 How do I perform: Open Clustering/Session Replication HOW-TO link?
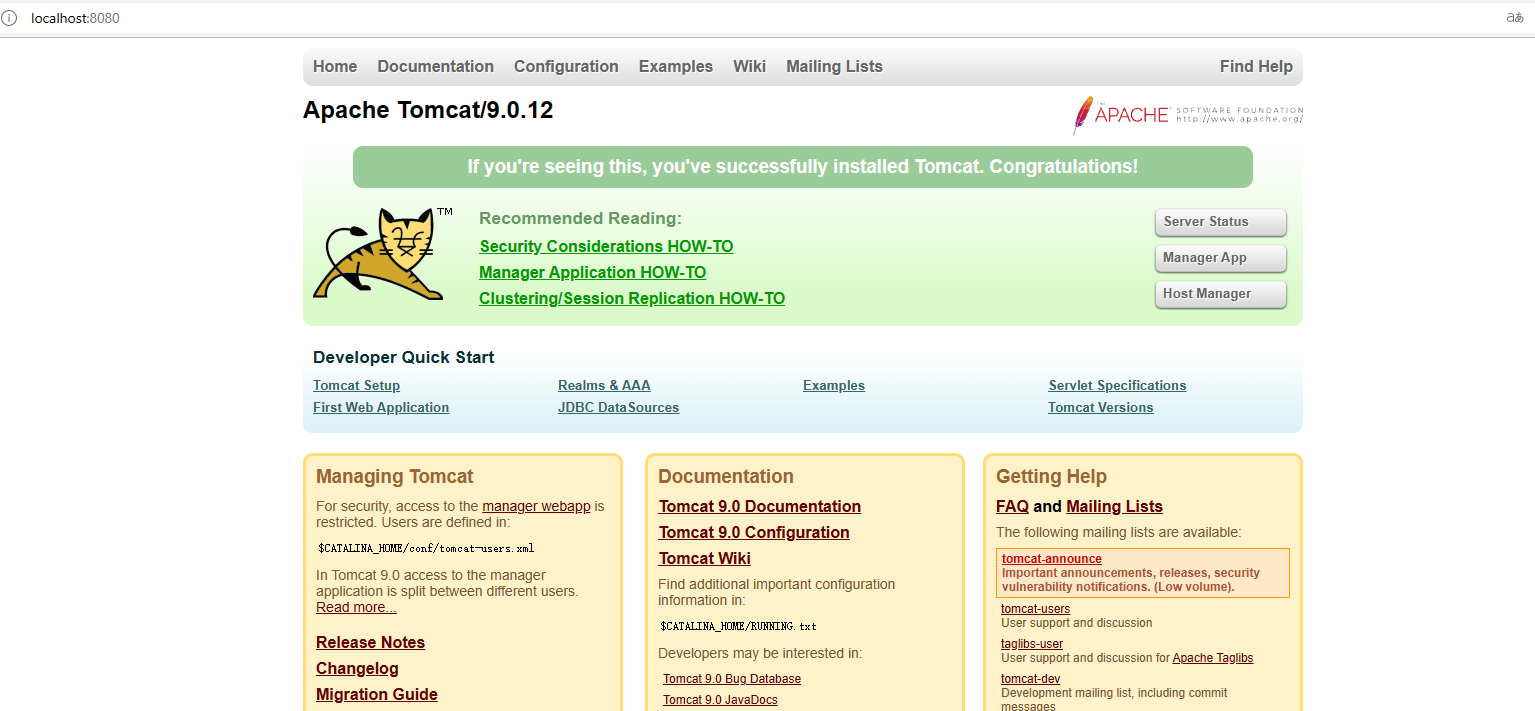click(x=632, y=298)
